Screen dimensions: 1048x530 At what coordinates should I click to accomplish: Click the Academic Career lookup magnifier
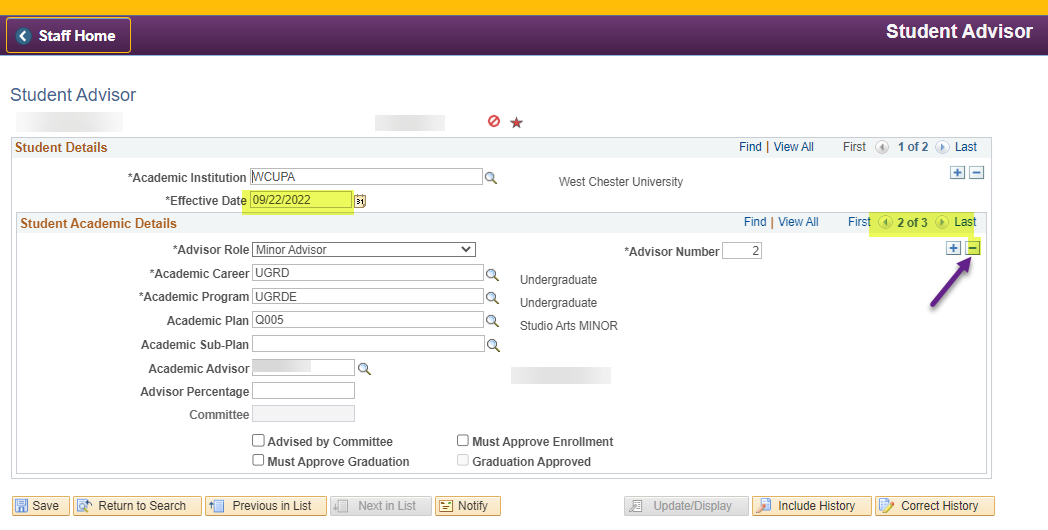click(x=492, y=273)
